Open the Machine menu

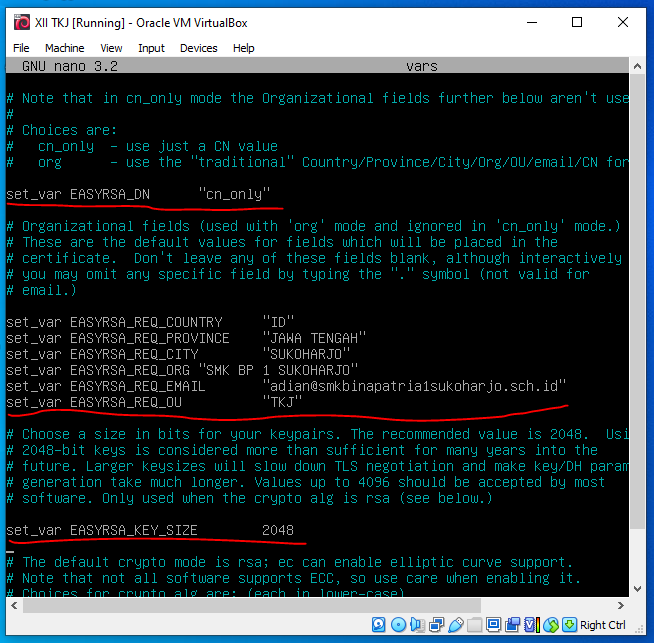[65, 48]
